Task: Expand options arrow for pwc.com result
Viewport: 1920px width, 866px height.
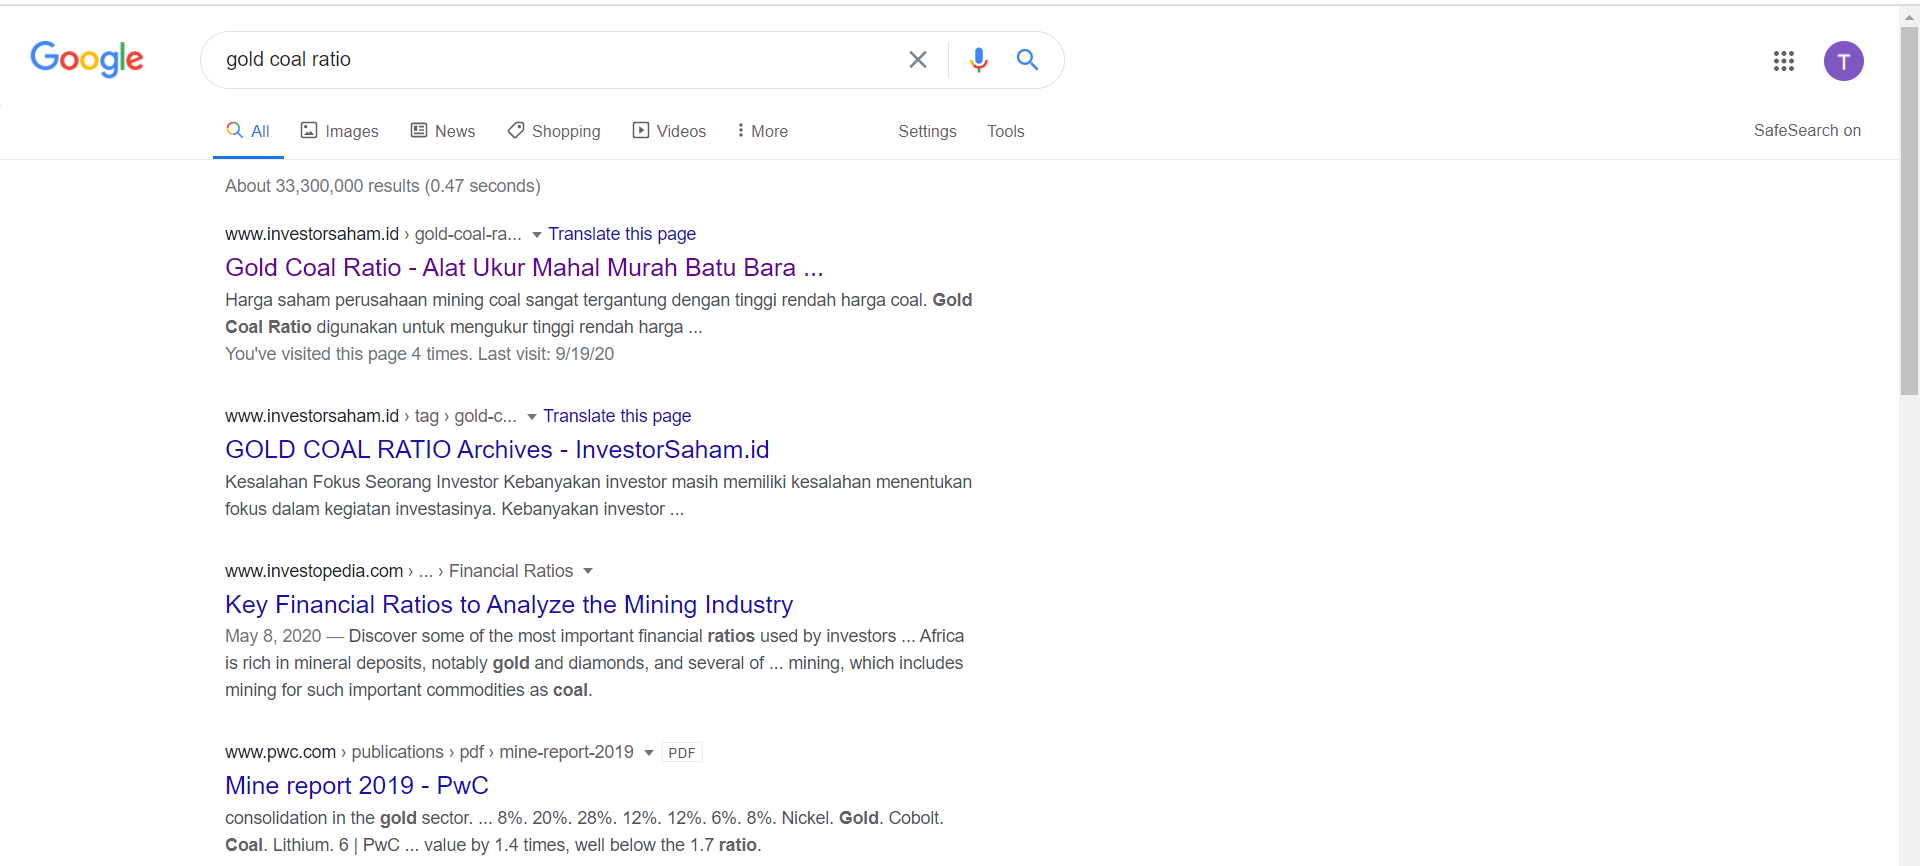Action: (x=649, y=753)
